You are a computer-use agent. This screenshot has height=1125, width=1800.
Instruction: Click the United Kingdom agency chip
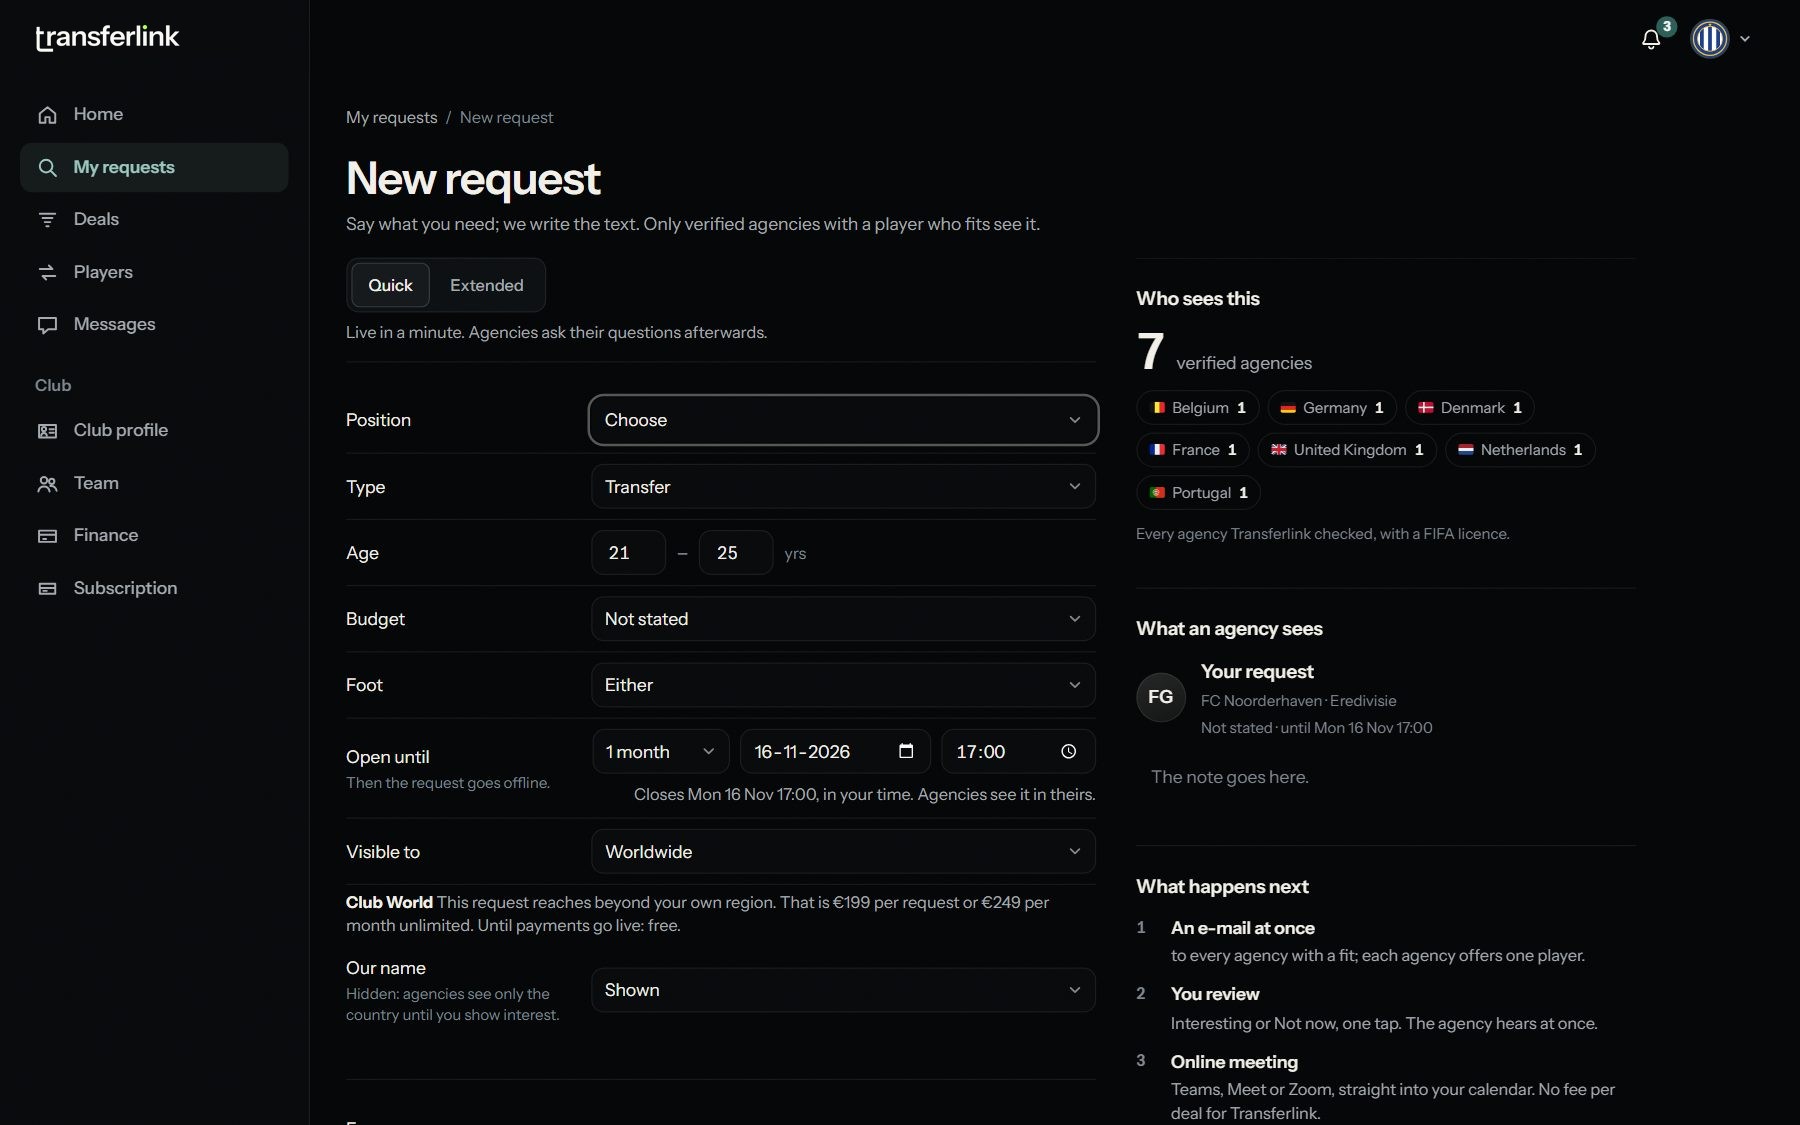(x=1347, y=450)
